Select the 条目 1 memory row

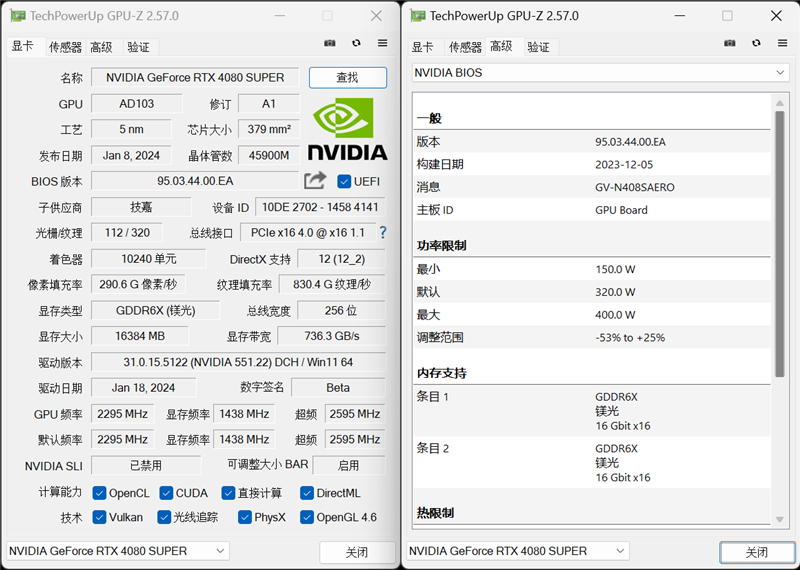592,411
